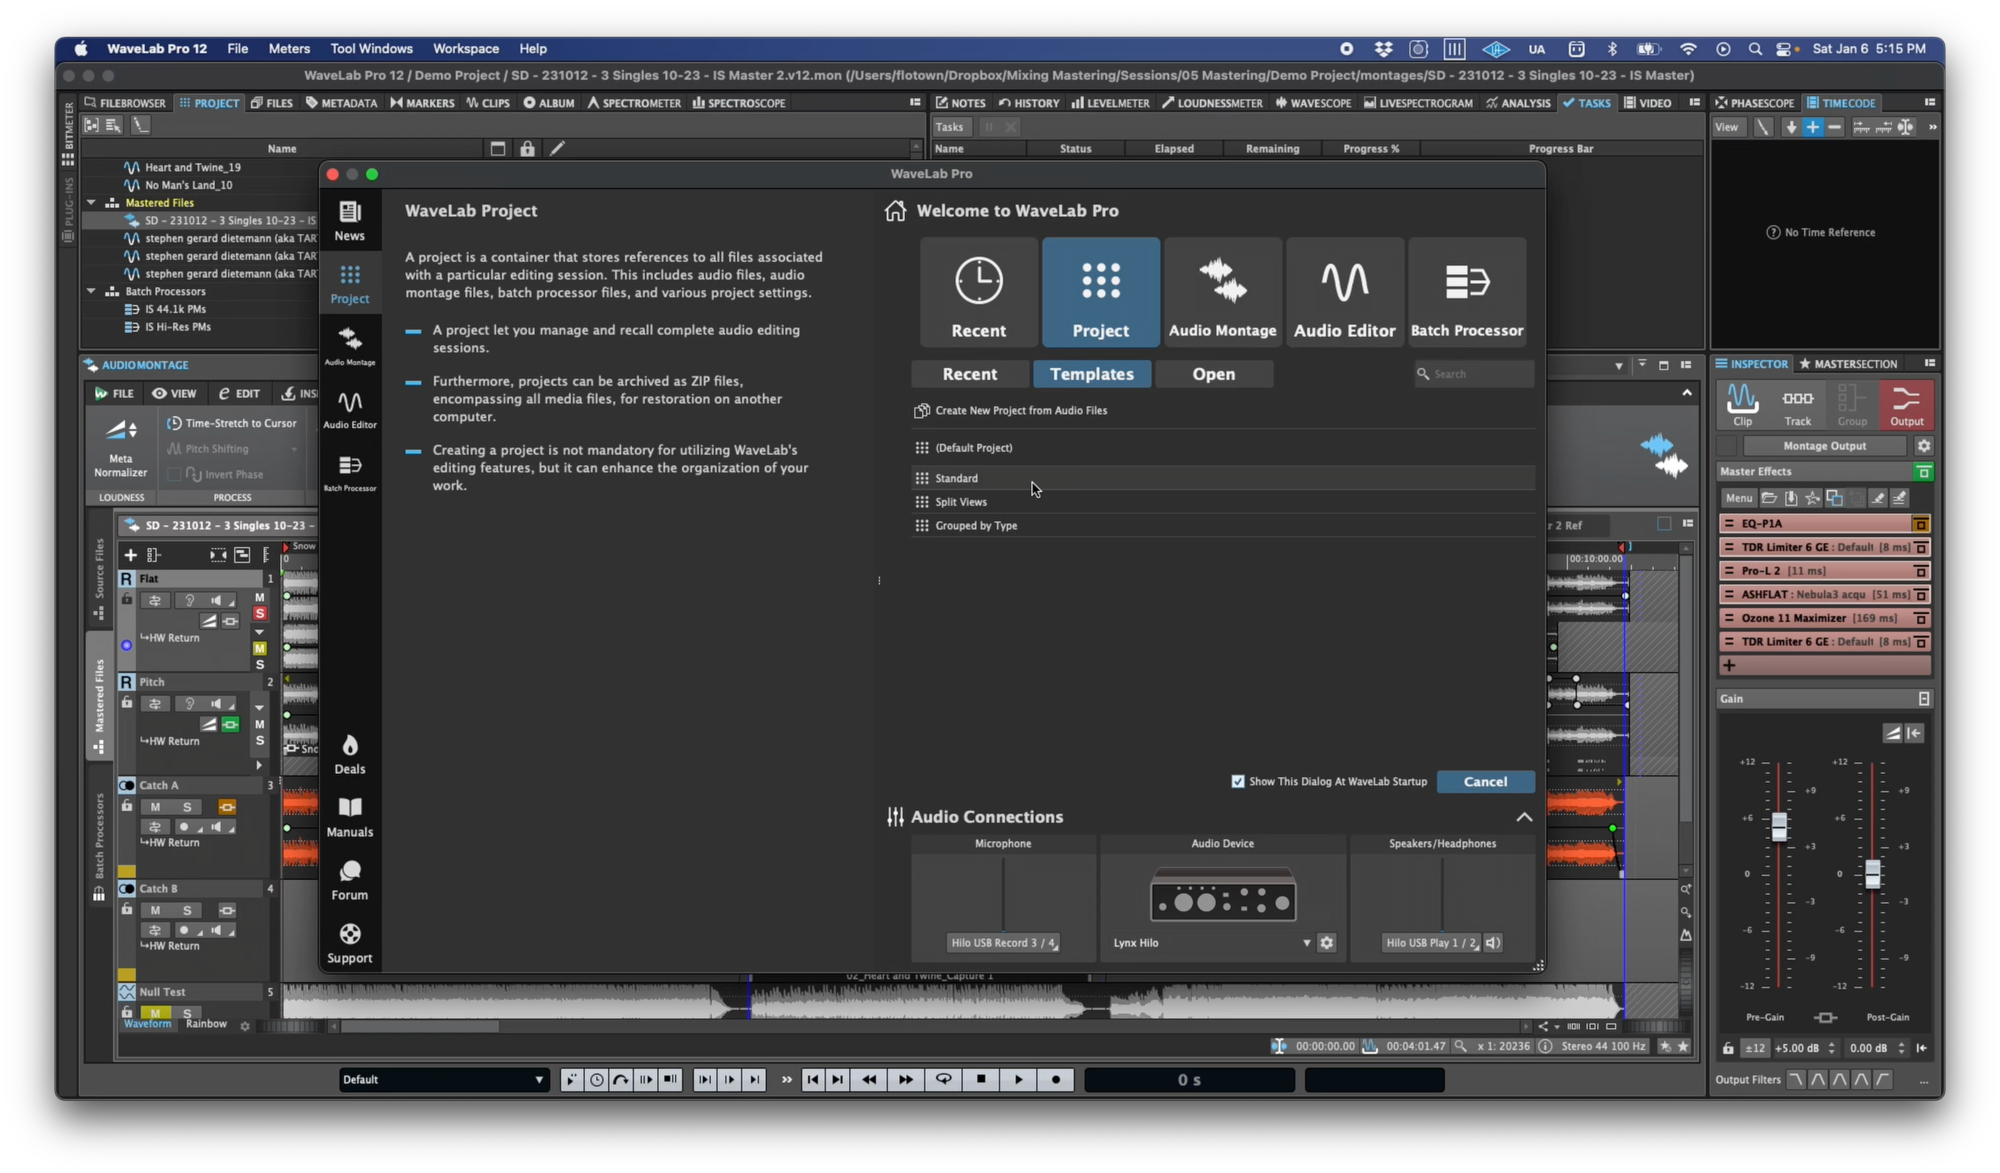Select the Clip inspector view
Image resolution: width=2000 pixels, height=1173 pixels.
click(x=1741, y=404)
